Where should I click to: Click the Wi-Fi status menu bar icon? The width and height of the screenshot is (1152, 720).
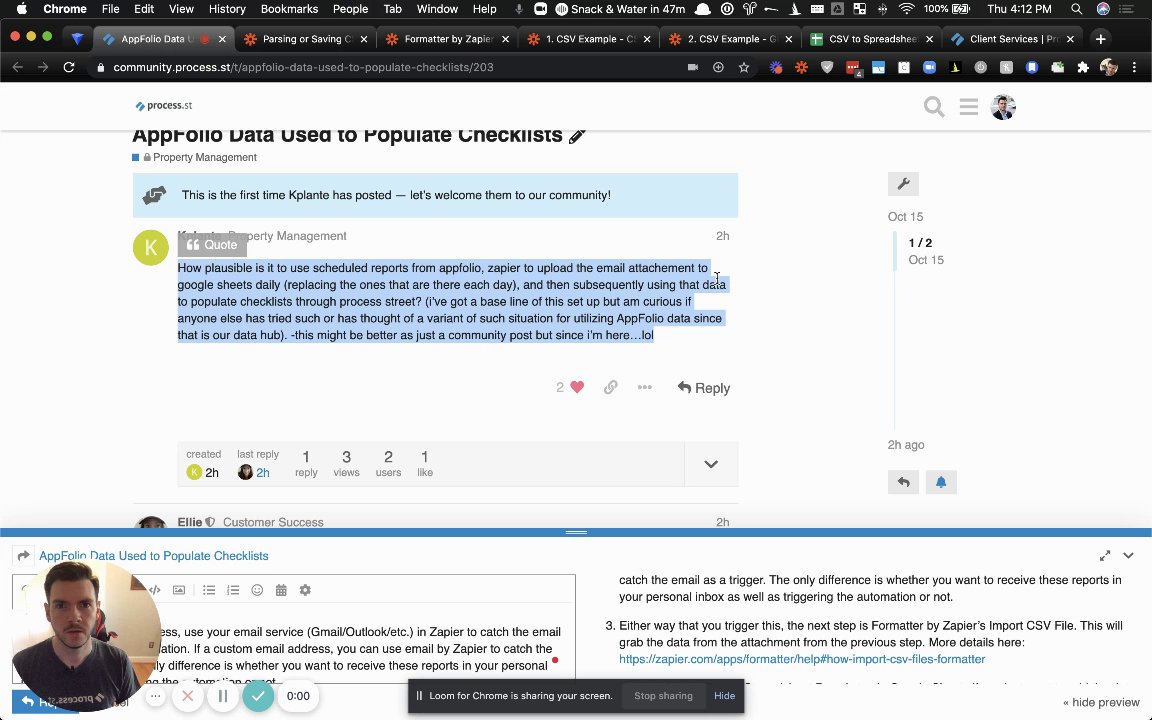coord(907,9)
